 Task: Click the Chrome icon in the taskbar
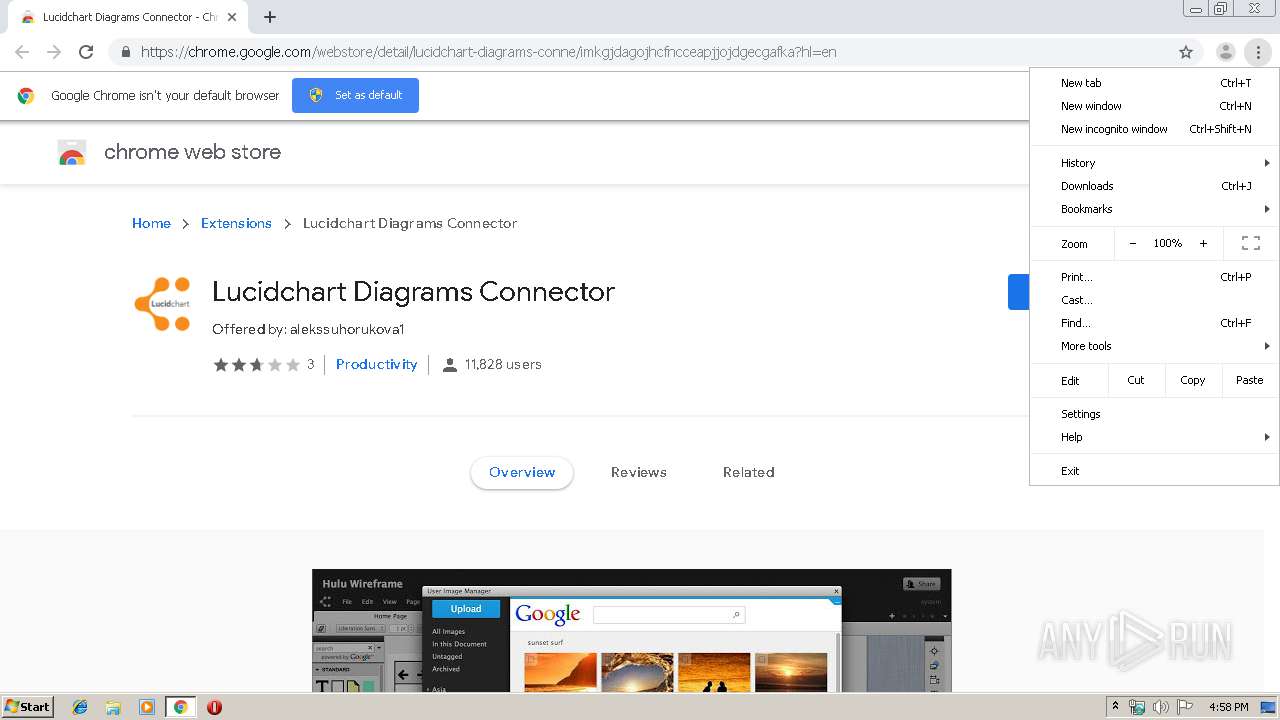[x=180, y=707]
